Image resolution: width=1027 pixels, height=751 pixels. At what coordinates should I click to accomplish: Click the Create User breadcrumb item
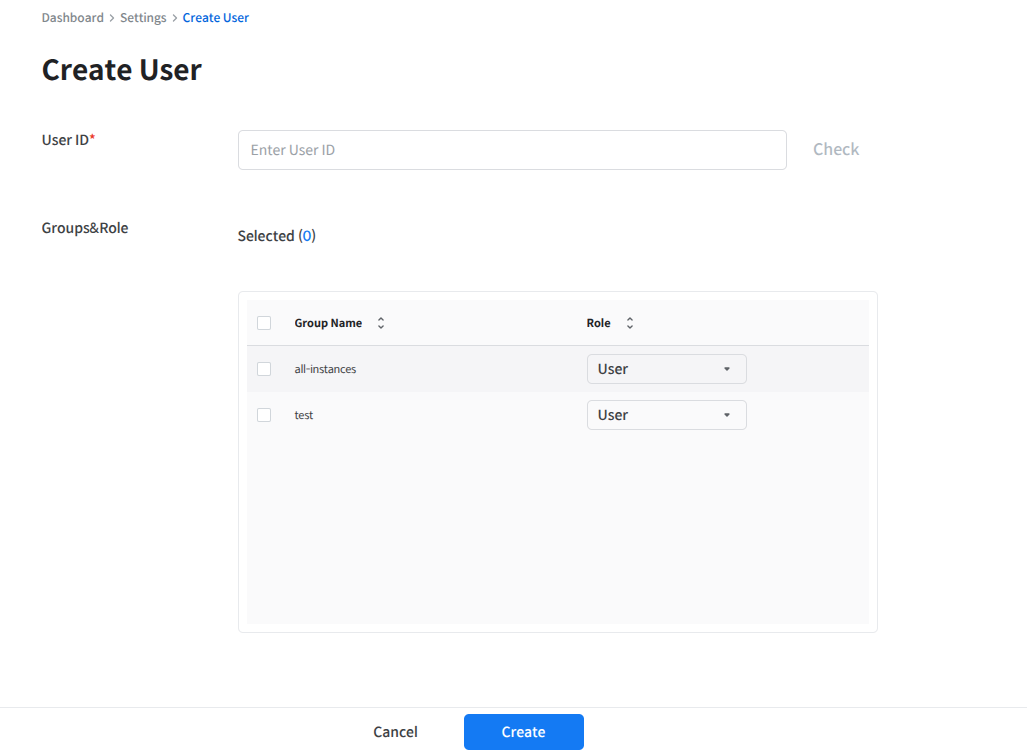click(x=216, y=18)
